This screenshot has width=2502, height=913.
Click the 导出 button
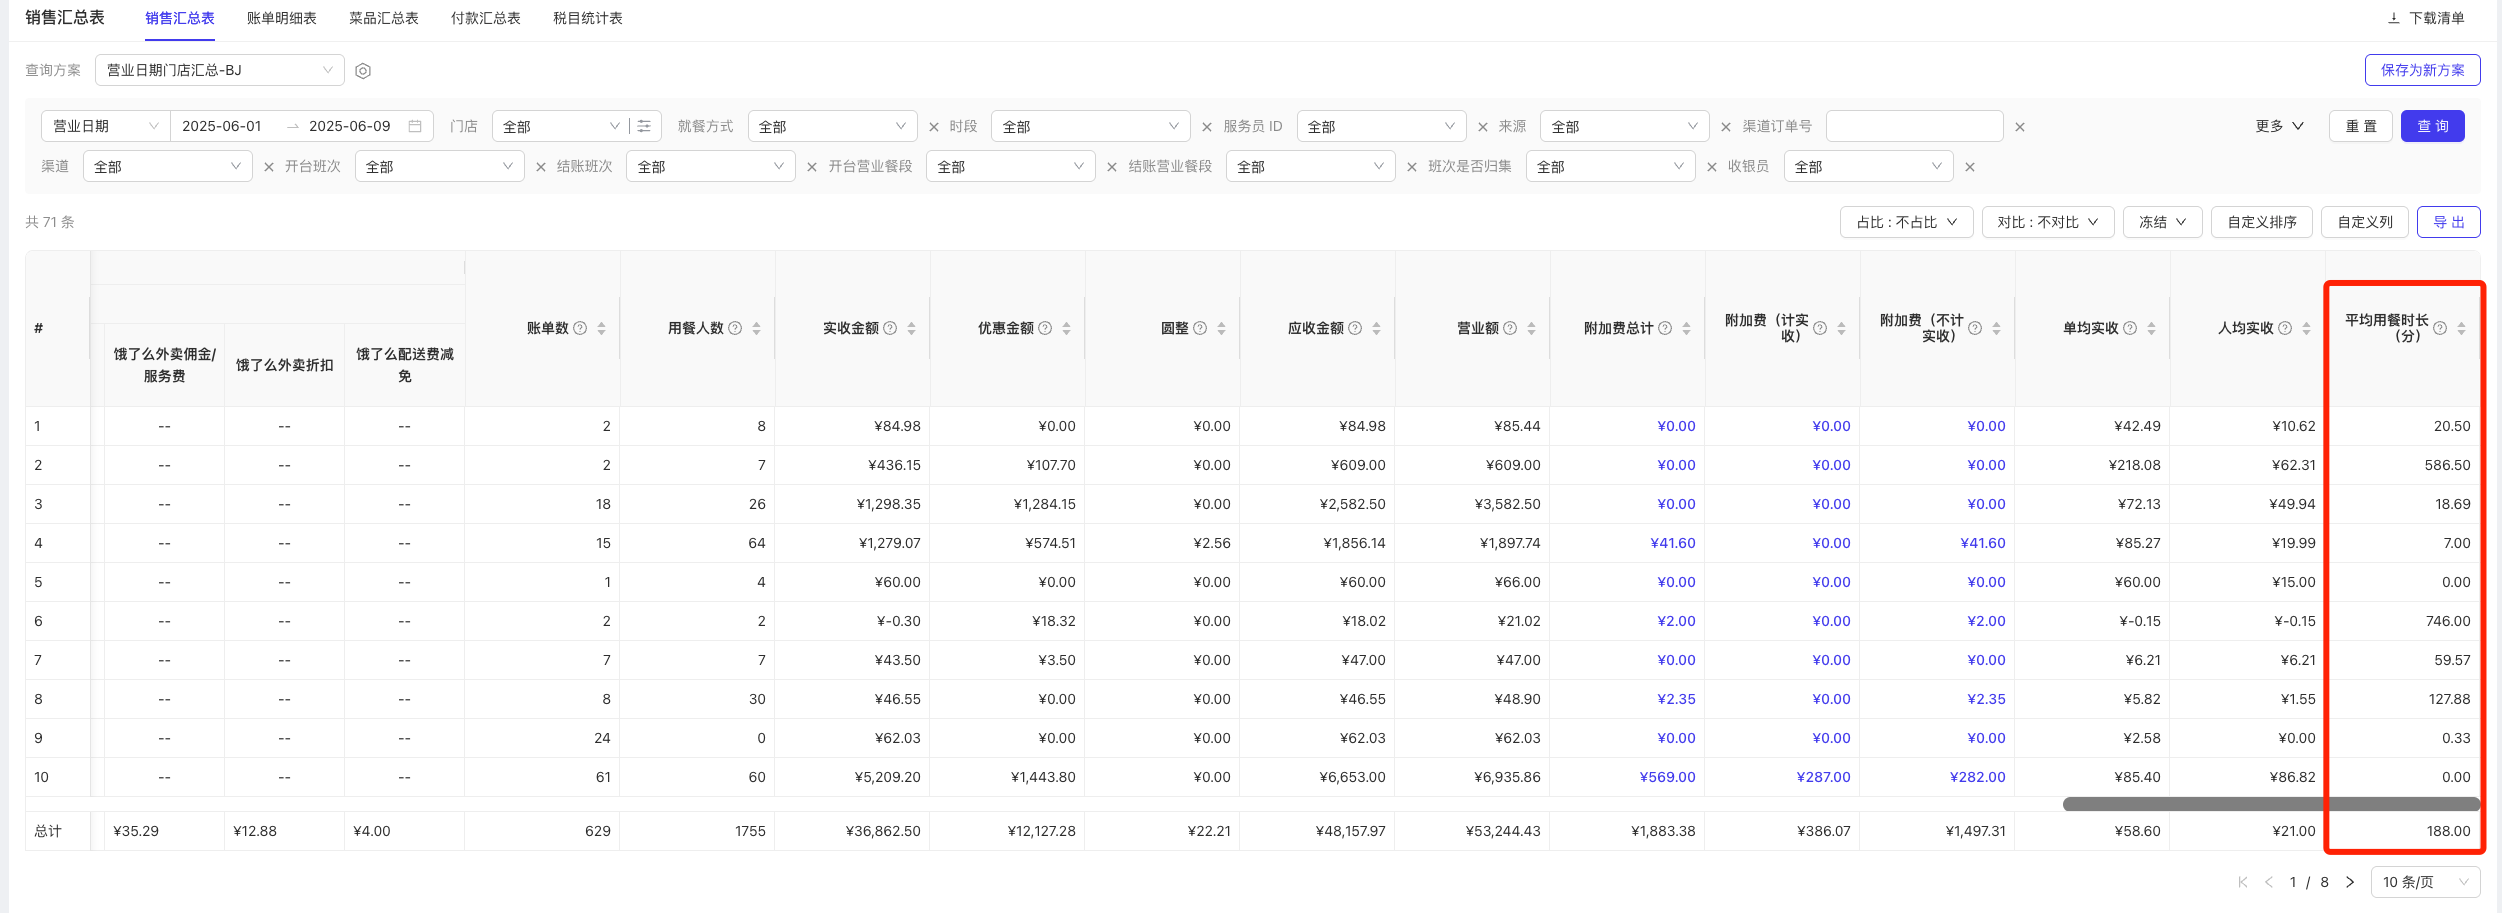pos(2448,222)
